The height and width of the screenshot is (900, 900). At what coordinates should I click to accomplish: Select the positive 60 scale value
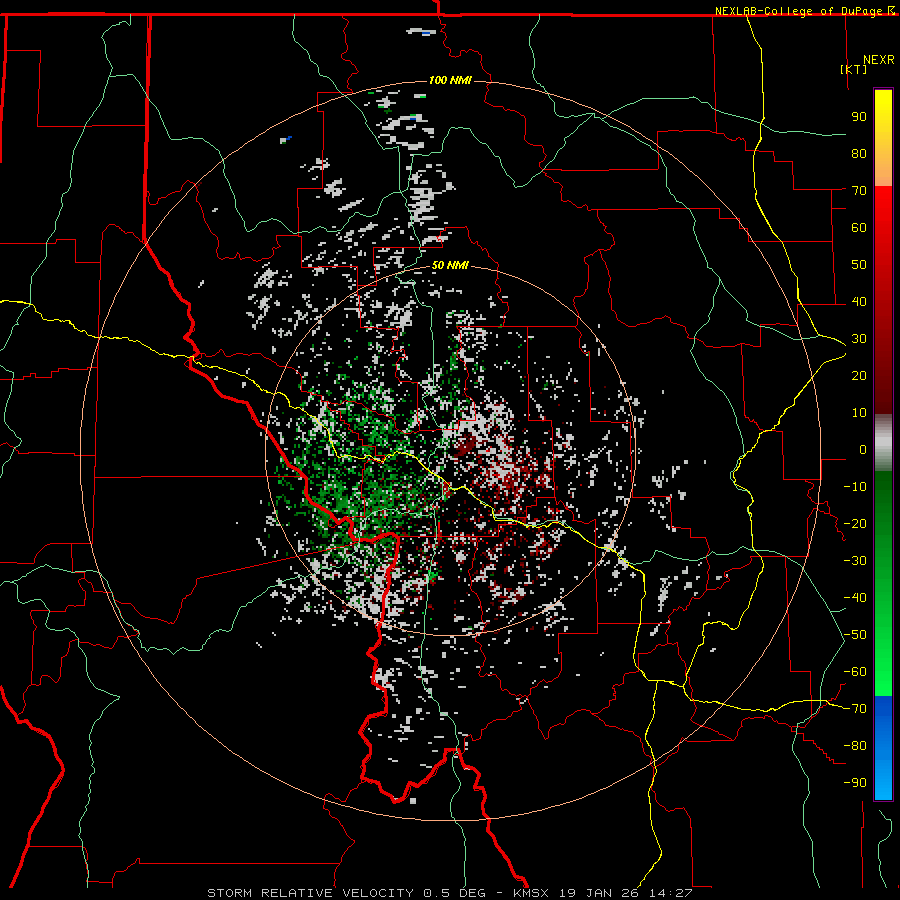[859, 227]
